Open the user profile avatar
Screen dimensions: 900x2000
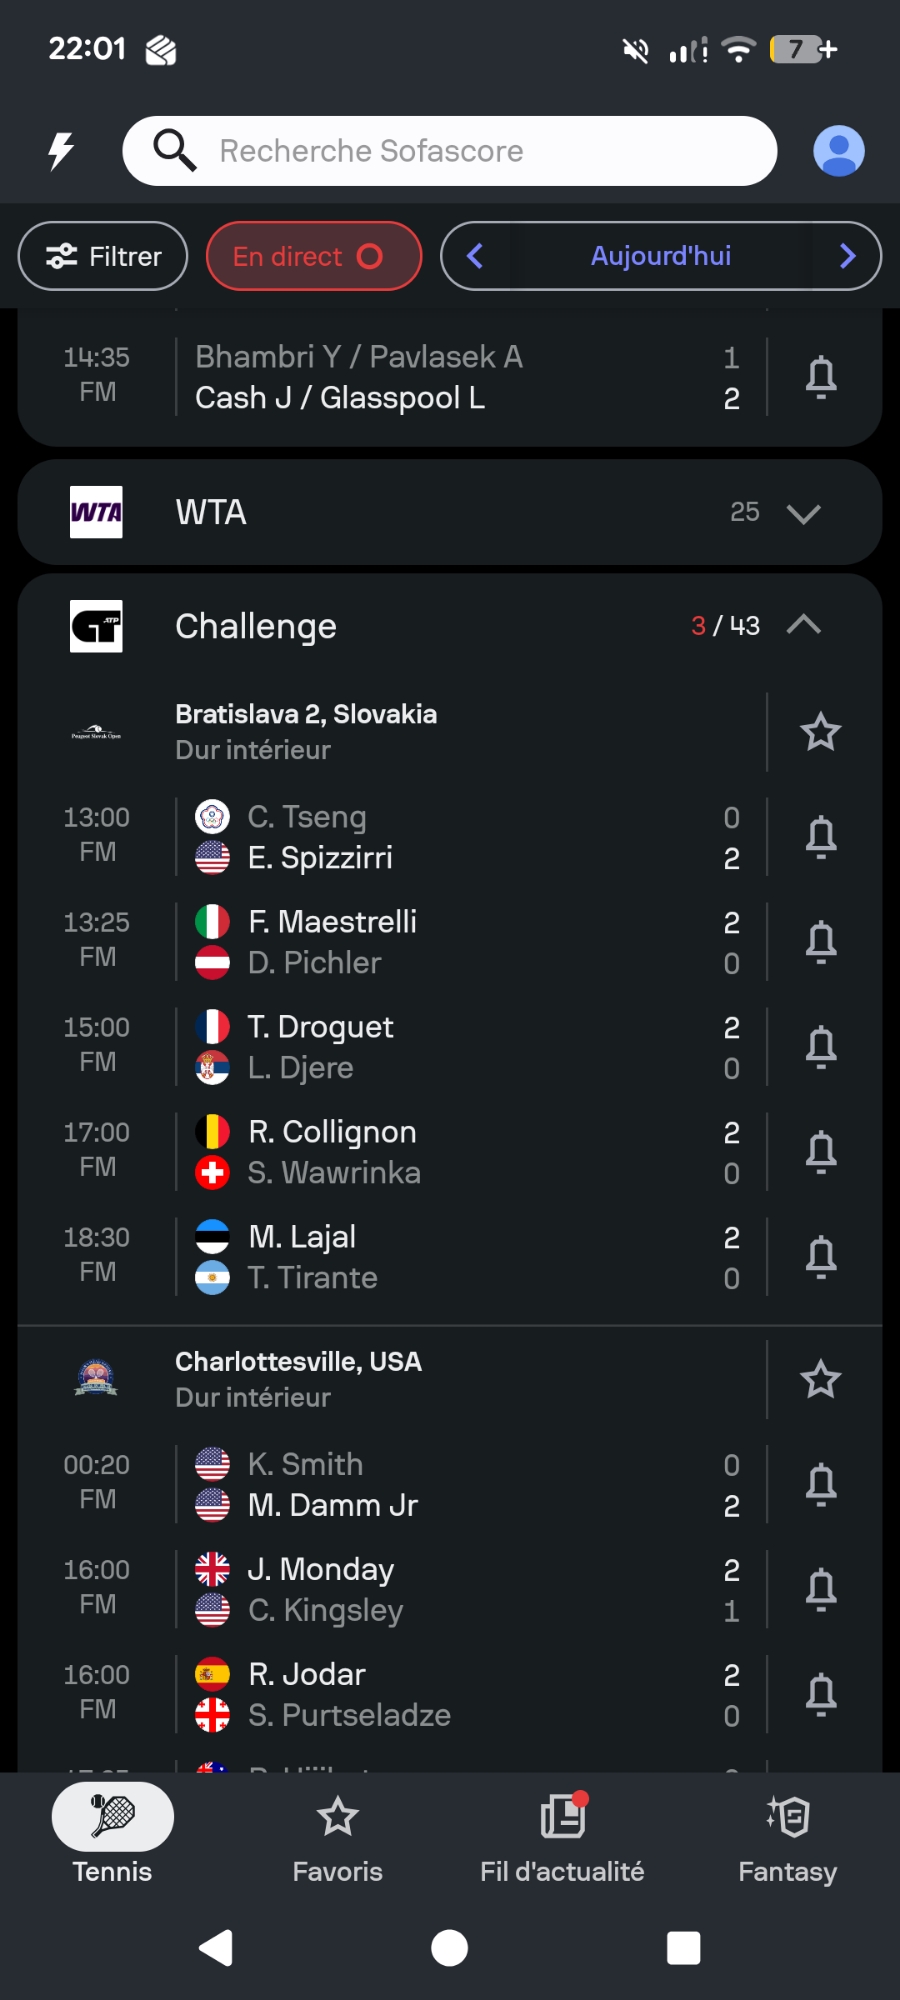tap(838, 151)
